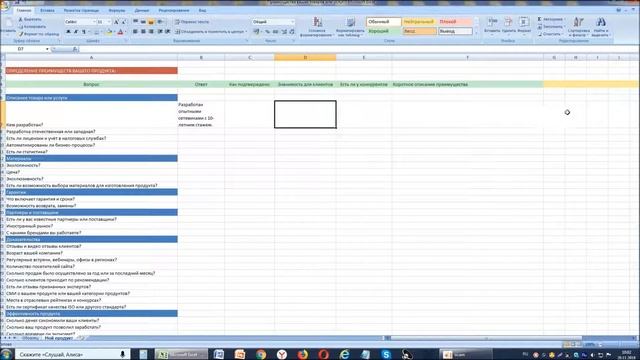Screen dimensions: 640x360
Task: Apply the Хороший cell style
Action: pos(384,31)
